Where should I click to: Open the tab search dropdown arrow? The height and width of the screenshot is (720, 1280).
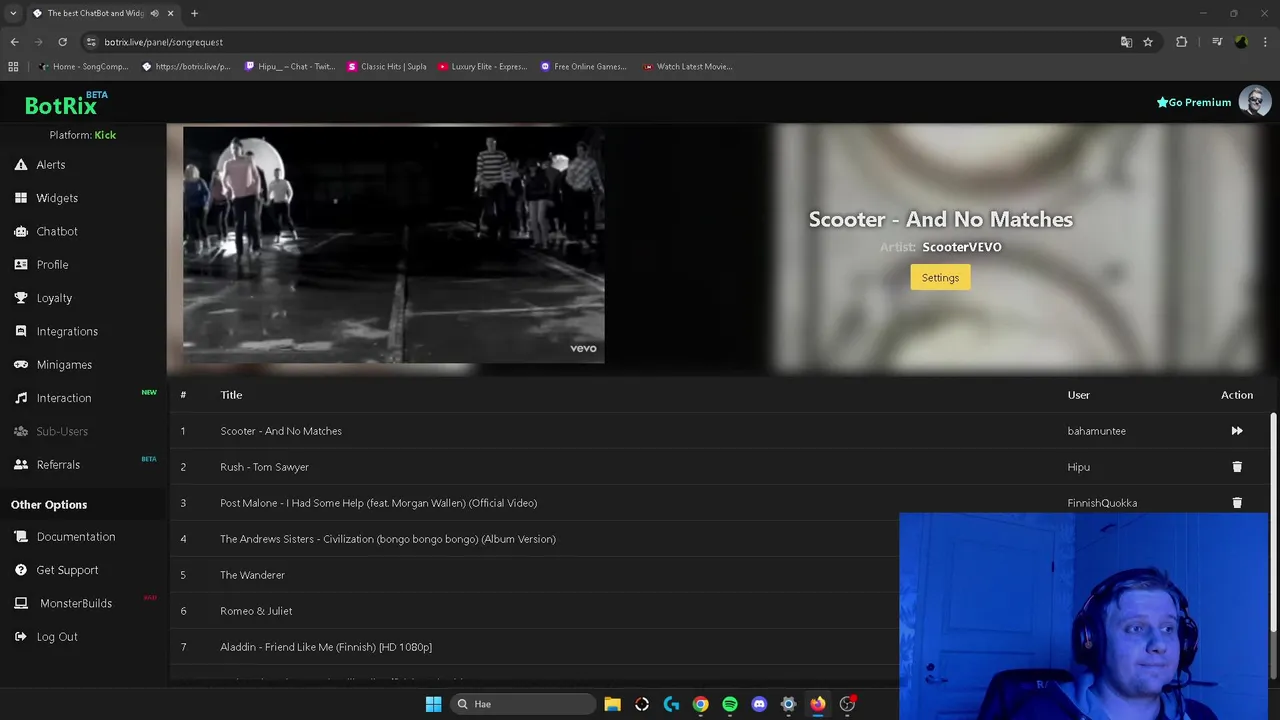point(13,13)
